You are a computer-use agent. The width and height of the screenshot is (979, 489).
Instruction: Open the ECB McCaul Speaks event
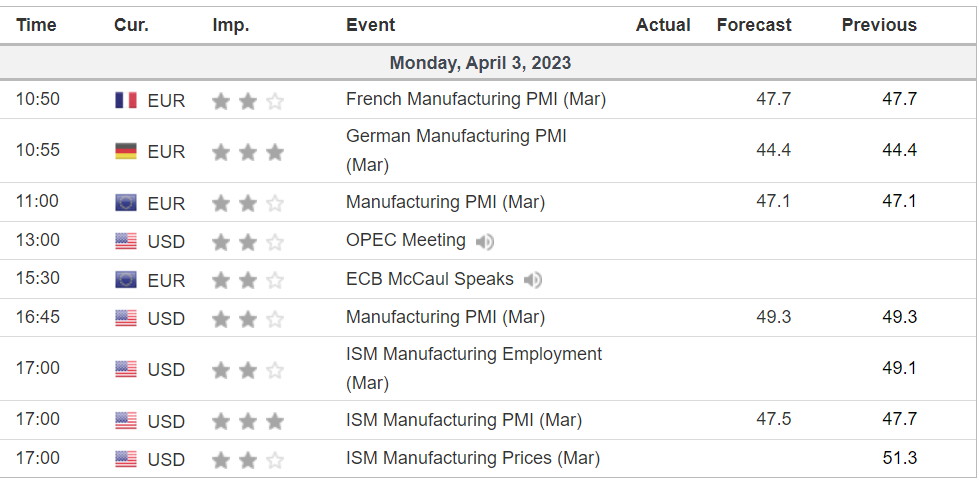coord(430,279)
